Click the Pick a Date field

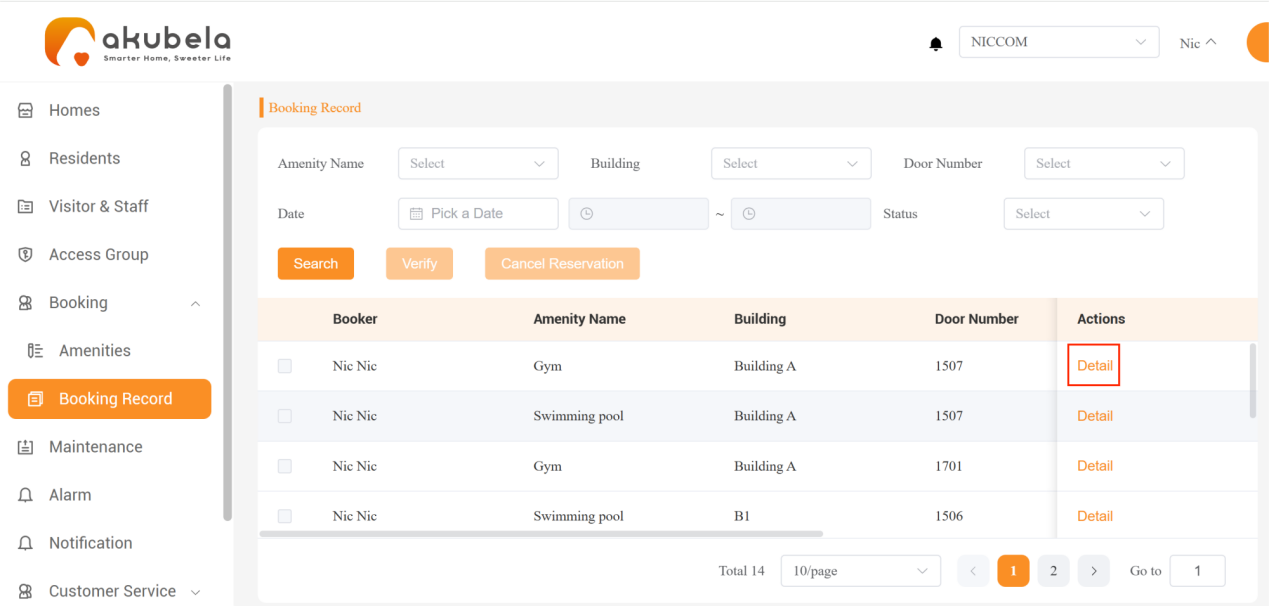478,213
